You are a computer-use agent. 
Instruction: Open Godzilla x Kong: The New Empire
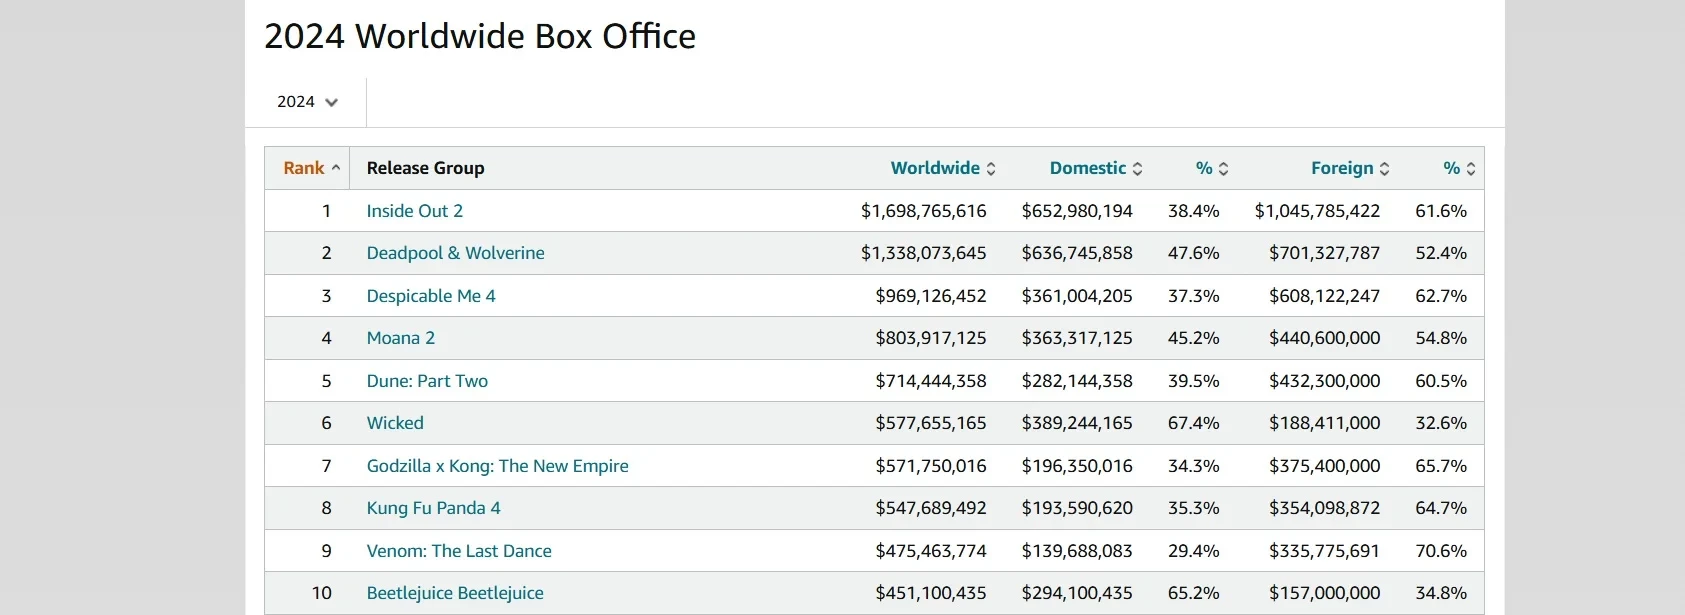[x=497, y=466]
